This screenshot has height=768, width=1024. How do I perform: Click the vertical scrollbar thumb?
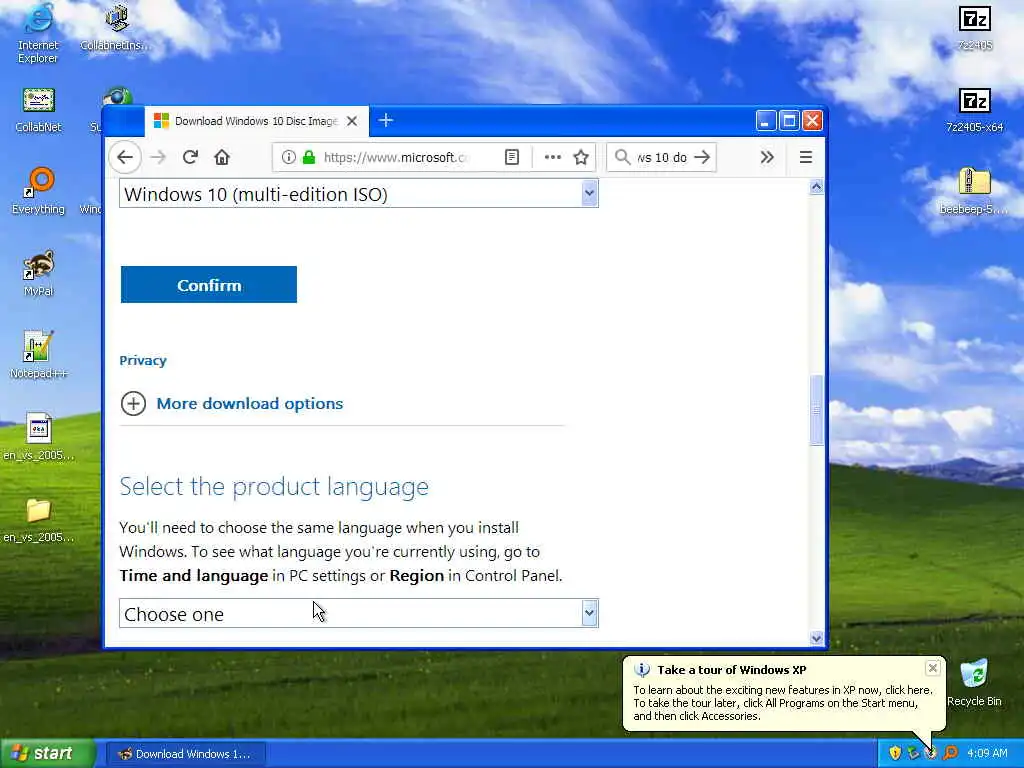point(816,410)
